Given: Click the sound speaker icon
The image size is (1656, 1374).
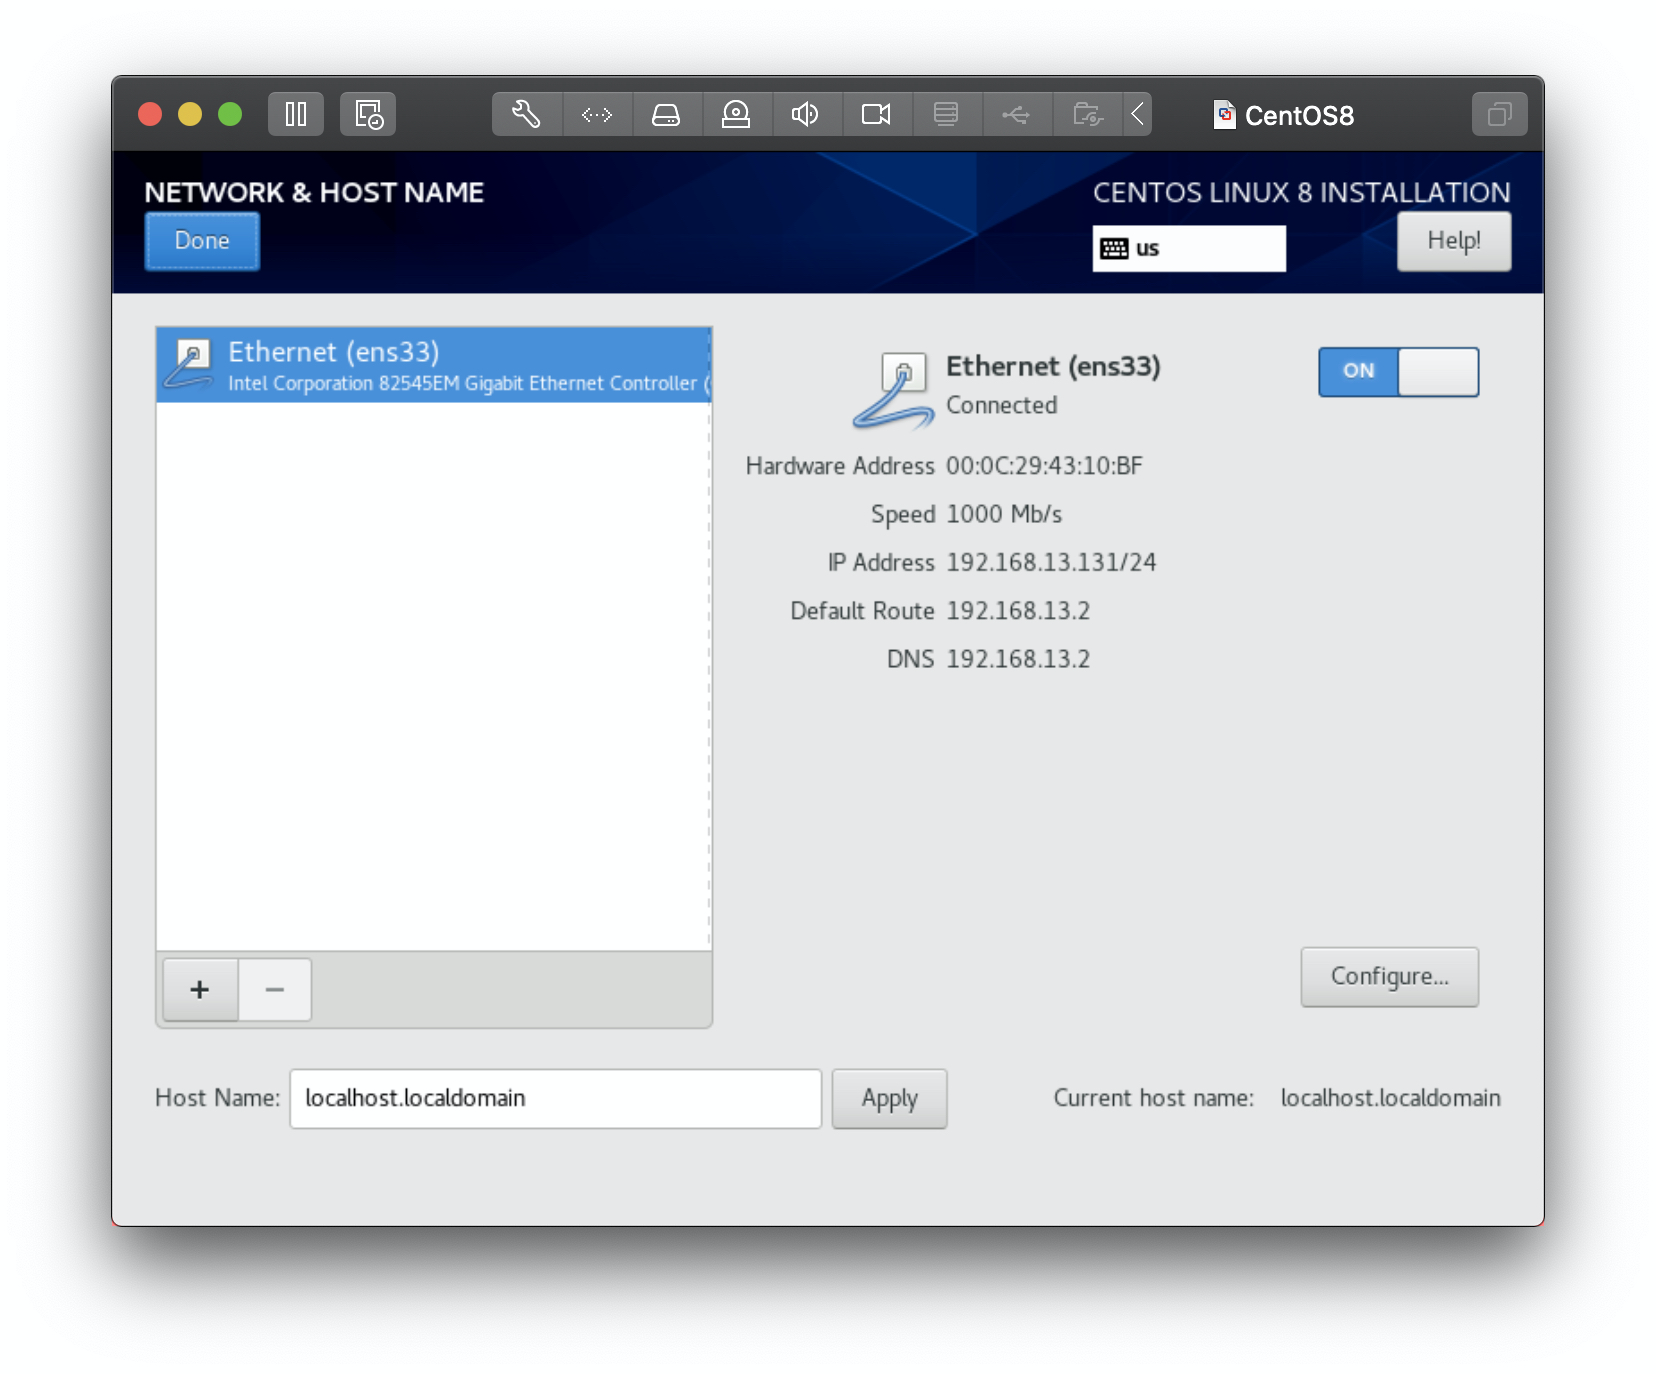Looking at the screenshot, I should tap(806, 114).
